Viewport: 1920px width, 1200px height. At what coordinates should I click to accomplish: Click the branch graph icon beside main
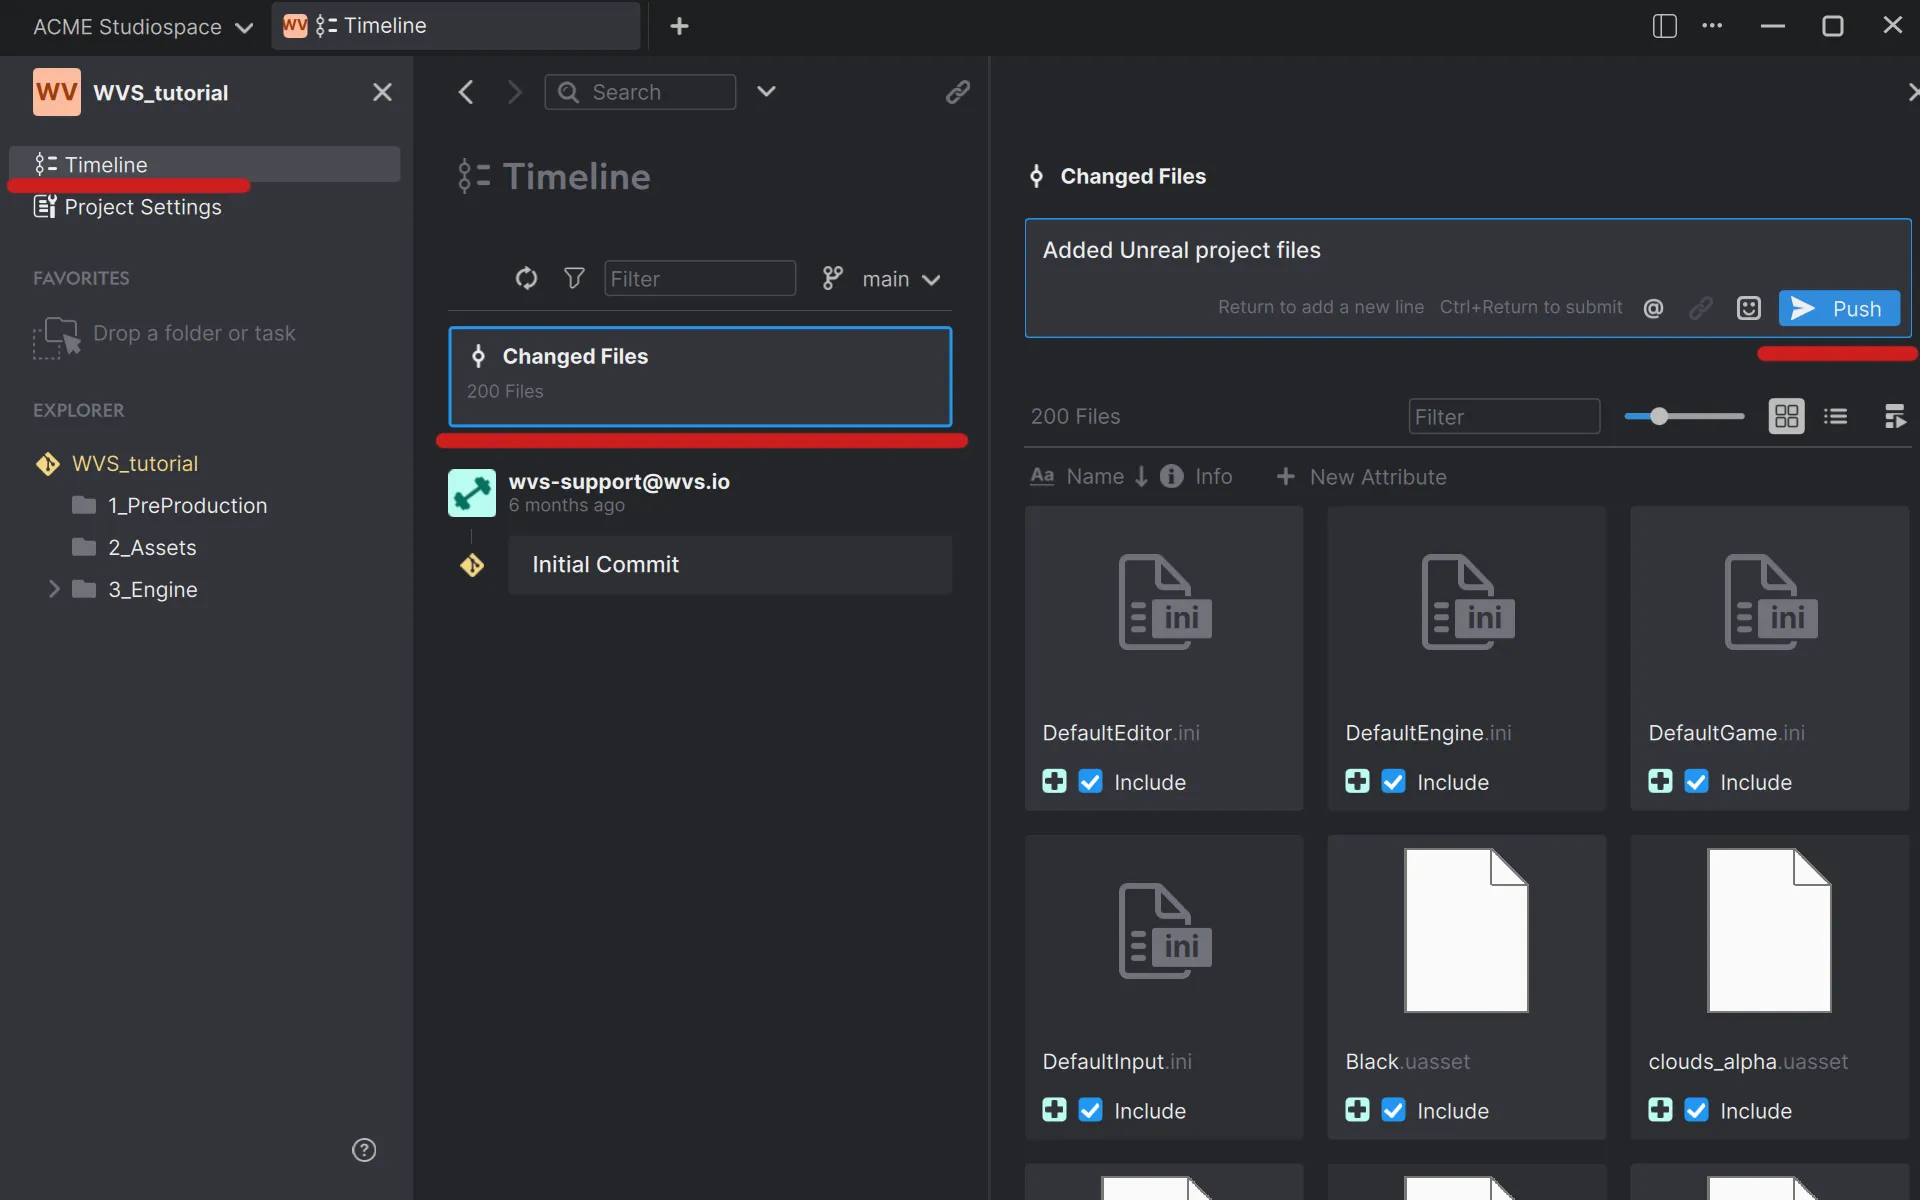point(831,279)
